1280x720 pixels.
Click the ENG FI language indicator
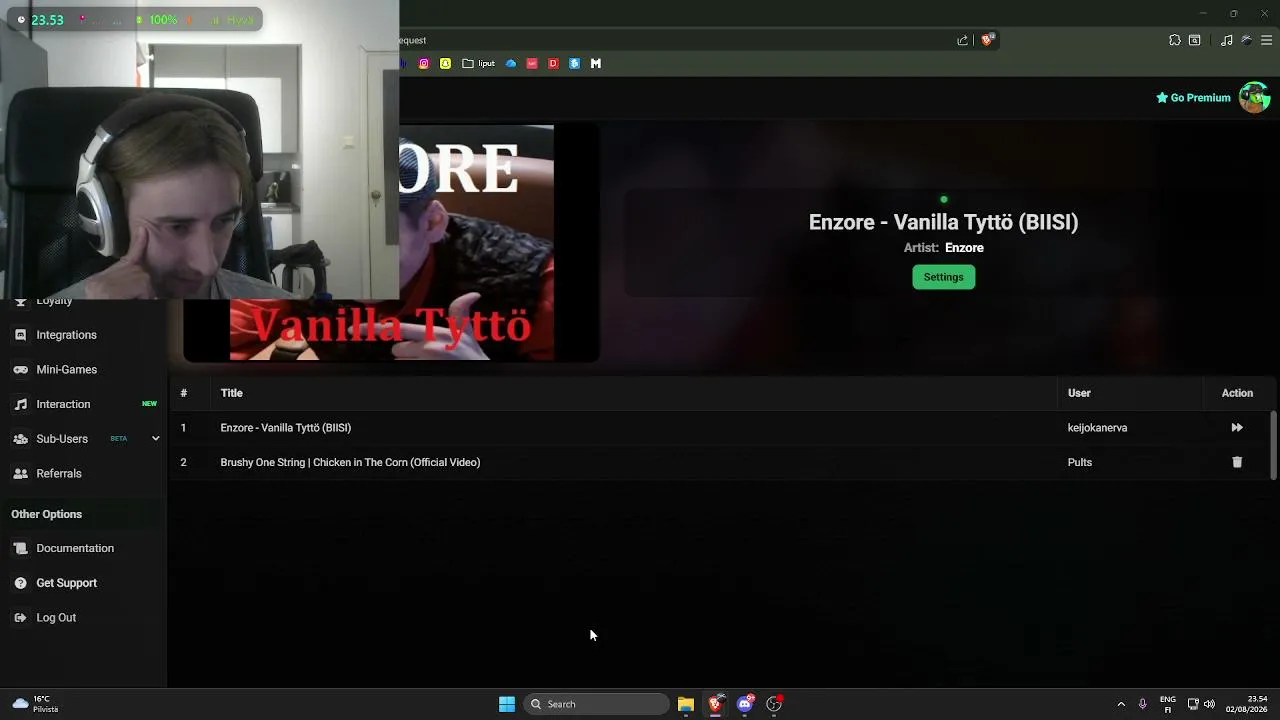(x=1168, y=704)
